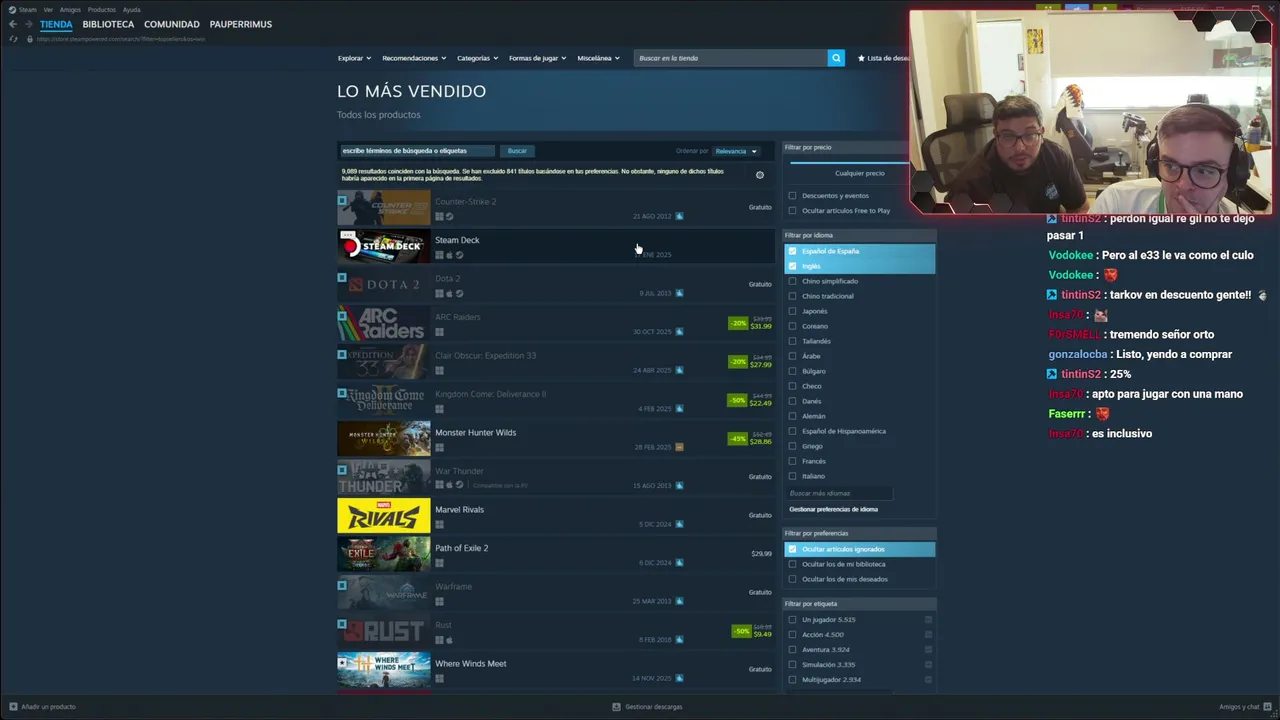The height and width of the screenshot is (720, 1280).
Task: Click the exclude tag icon beside Simulación
Action: 928,665
